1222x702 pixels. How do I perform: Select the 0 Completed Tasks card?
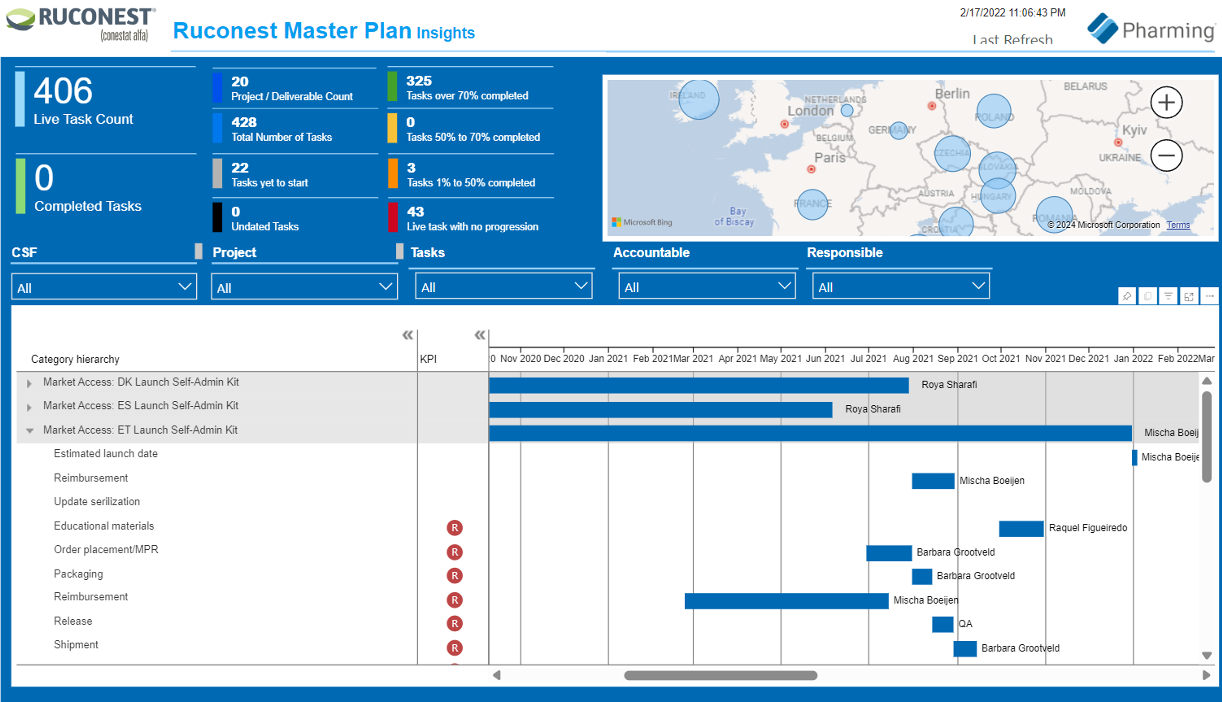(105, 187)
